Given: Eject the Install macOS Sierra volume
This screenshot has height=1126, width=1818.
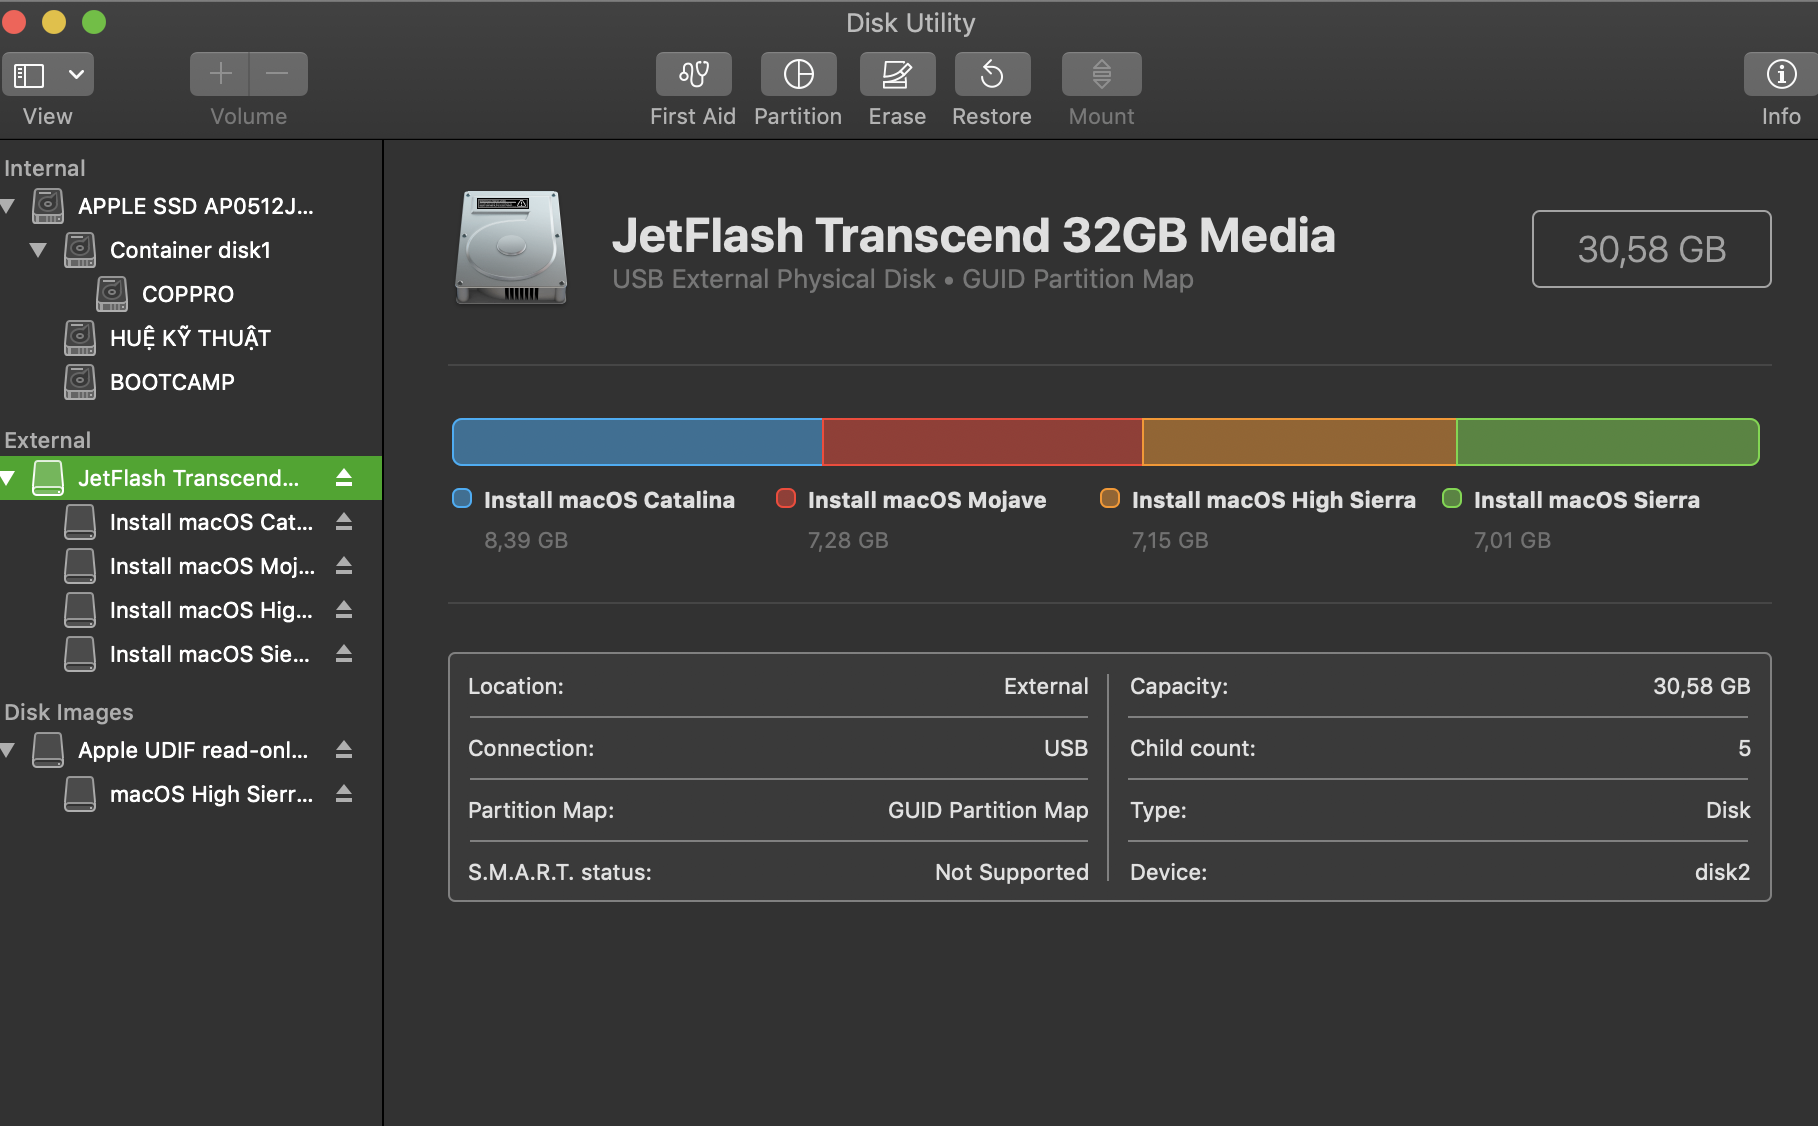Looking at the screenshot, I should tap(344, 653).
